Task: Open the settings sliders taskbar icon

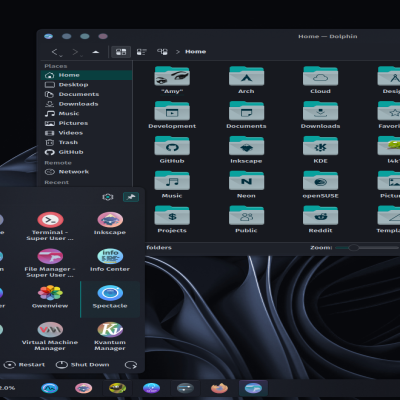Action: click(185, 388)
